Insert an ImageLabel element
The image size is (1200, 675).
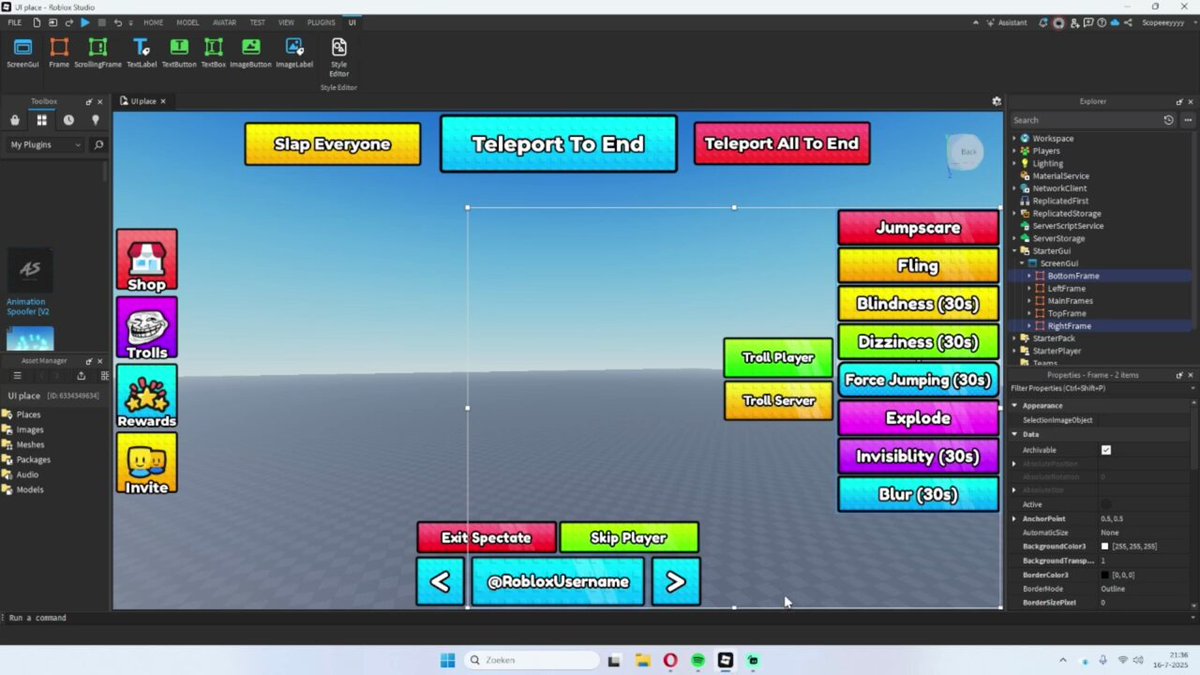click(x=294, y=53)
